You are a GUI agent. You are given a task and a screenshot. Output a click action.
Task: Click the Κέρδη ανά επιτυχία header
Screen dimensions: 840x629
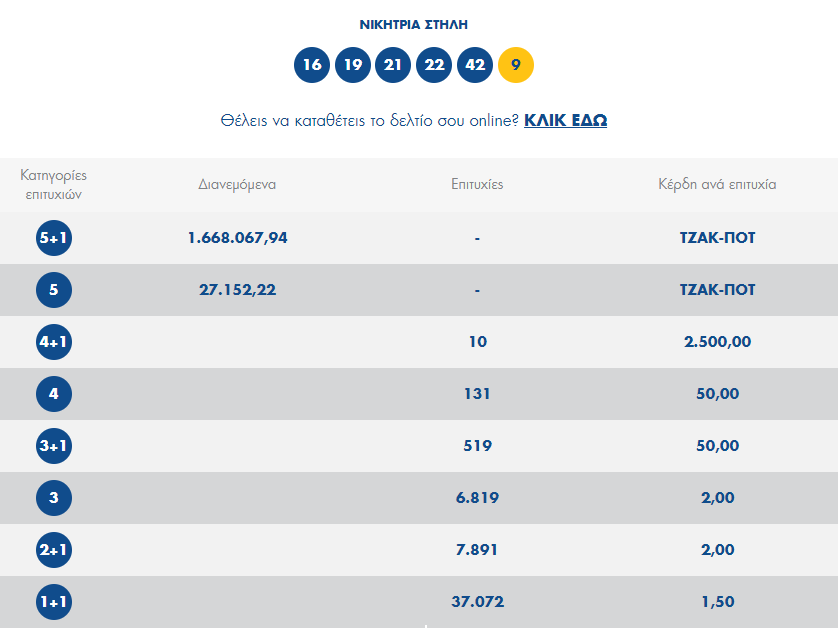point(717,185)
